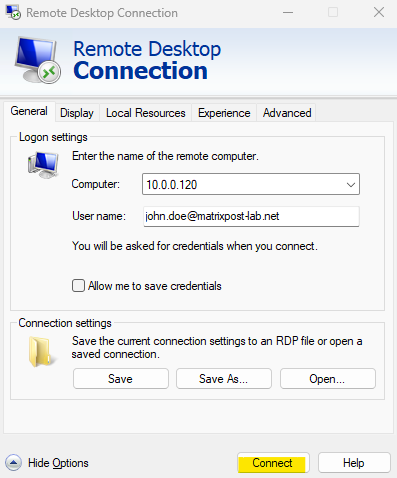Click the Hide Options text link
The height and width of the screenshot is (478, 397).
58,463
